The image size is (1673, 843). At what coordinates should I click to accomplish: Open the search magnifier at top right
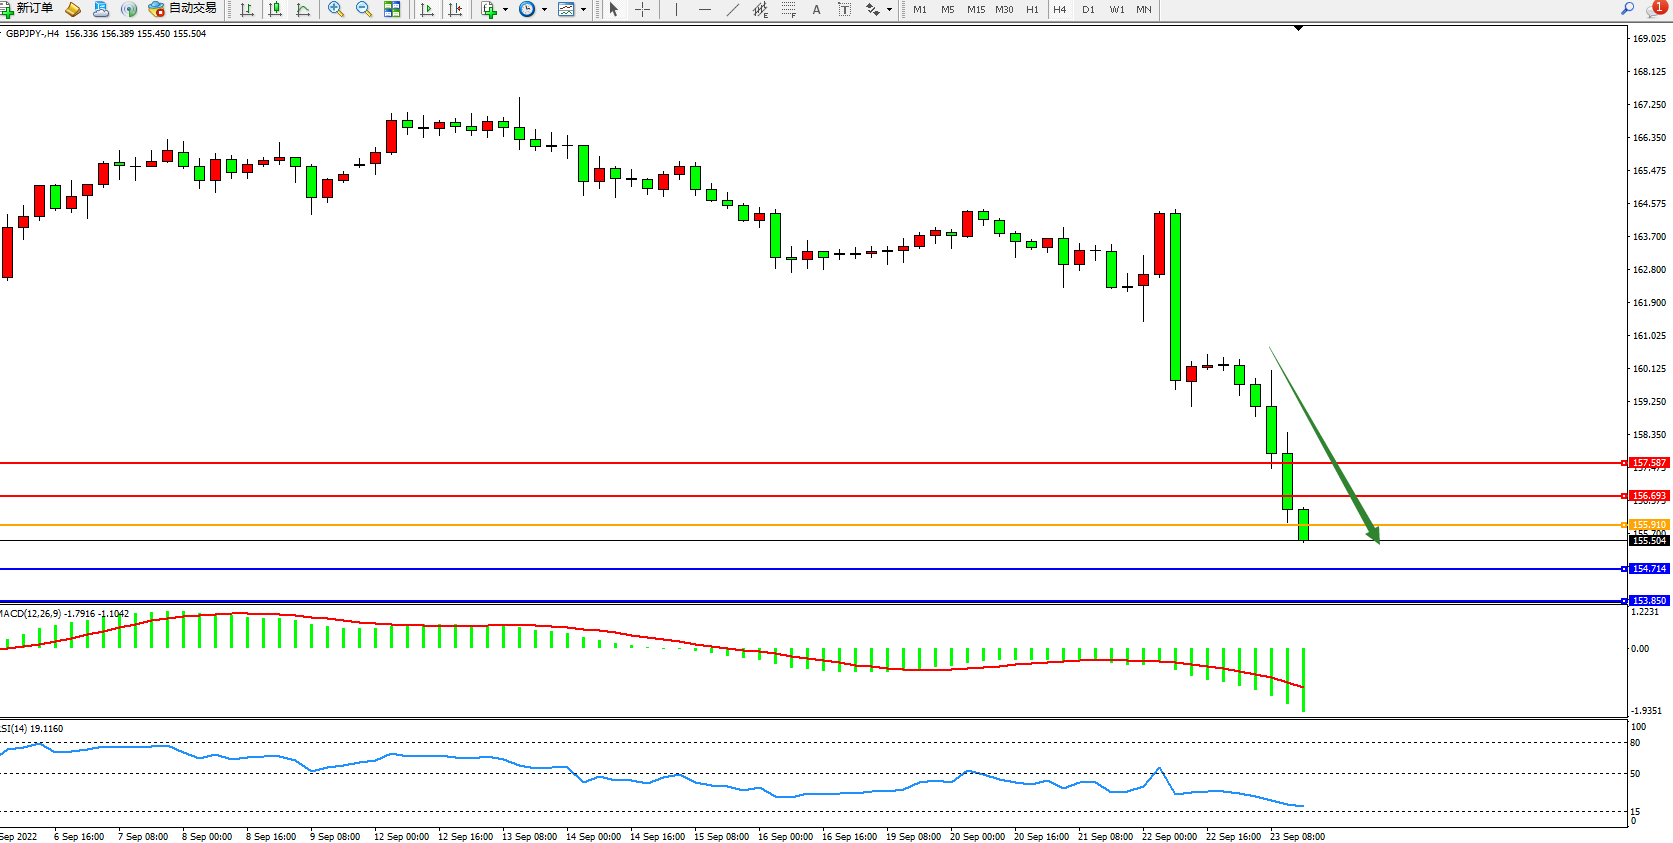click(x=1627, y=9)
